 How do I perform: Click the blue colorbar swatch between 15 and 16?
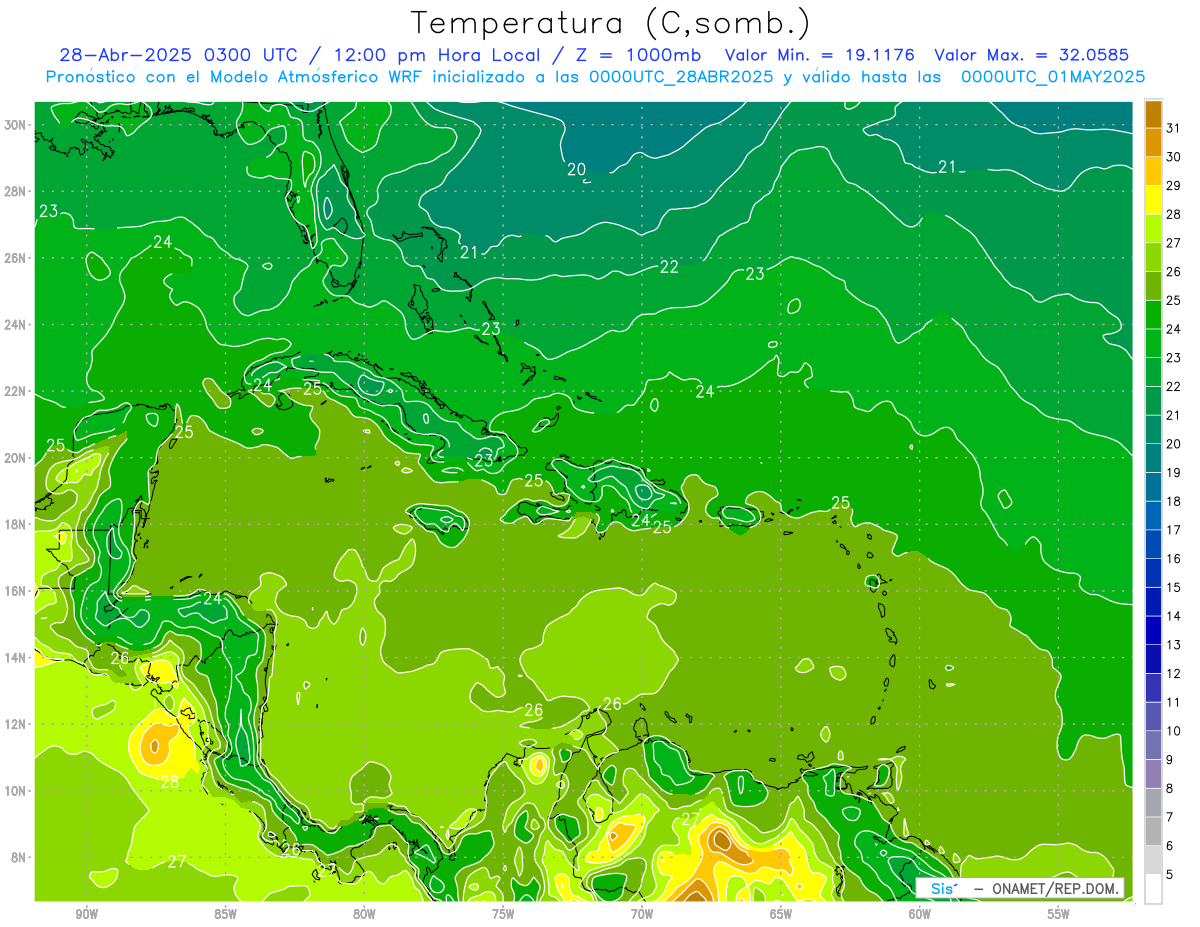pos(1153,573)
